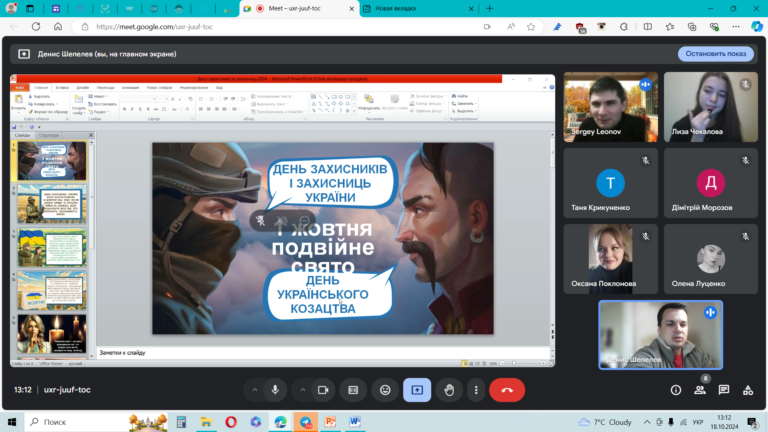Viewport: 768px width, 432px height.
Task: Open the Дизайн ribbon tab in PowerPoint
Action: pos(82,88)
